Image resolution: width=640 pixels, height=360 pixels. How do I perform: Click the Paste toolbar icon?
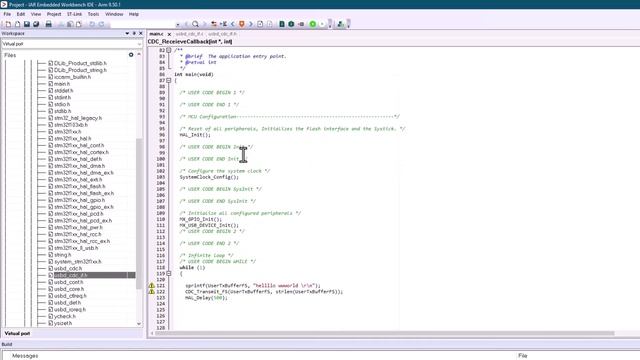coord(79,24)
